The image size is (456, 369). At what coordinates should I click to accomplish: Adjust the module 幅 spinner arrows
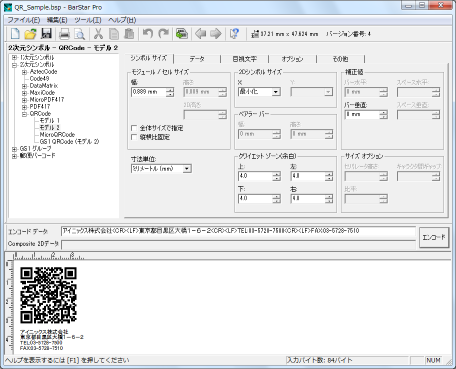[170, 92]
